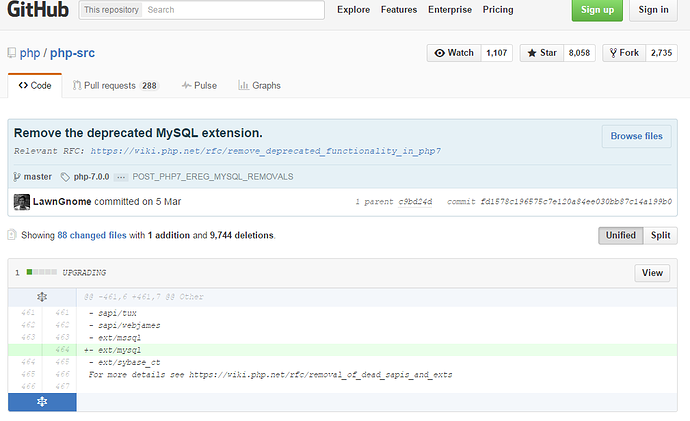Open parent commit c9bd24d link

415,201
